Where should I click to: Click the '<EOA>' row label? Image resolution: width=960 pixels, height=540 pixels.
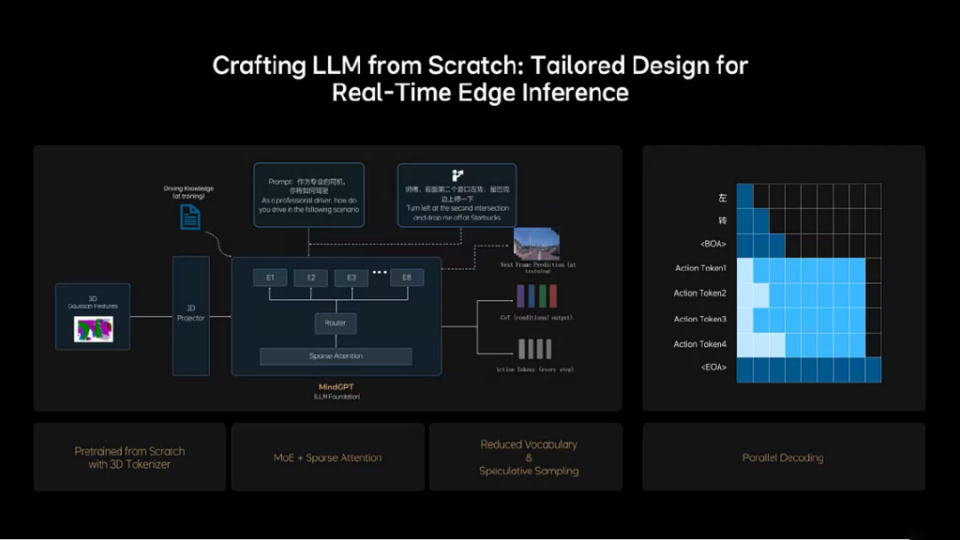tap(714, 367)
